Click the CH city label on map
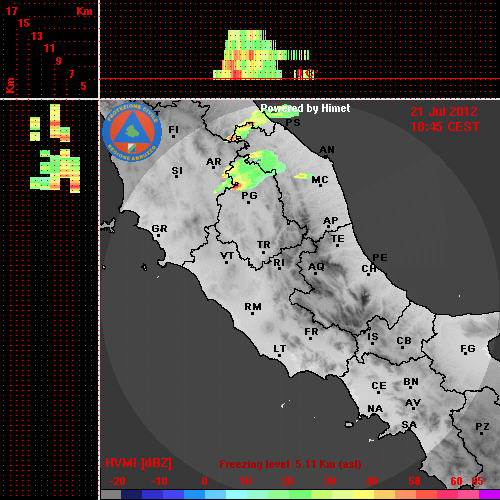500x500 pixels. 369,268
